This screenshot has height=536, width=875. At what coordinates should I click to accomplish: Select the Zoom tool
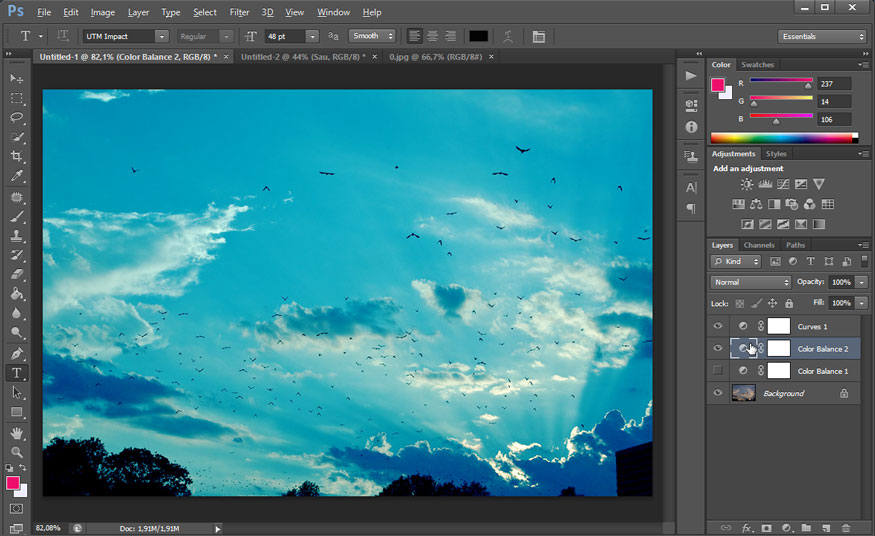point(17,452)
